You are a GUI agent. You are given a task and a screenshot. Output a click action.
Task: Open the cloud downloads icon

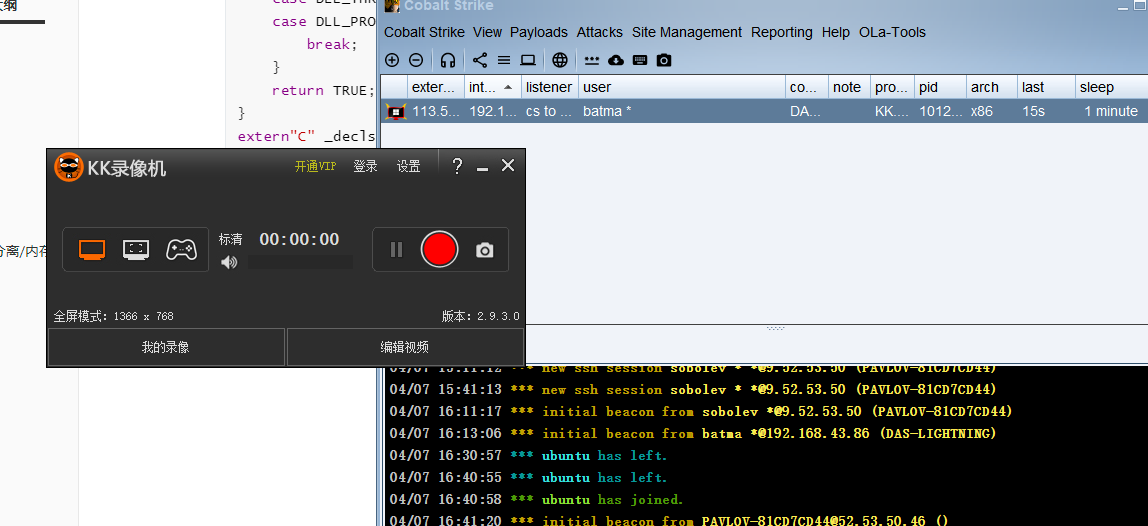(x=616, y=60)
